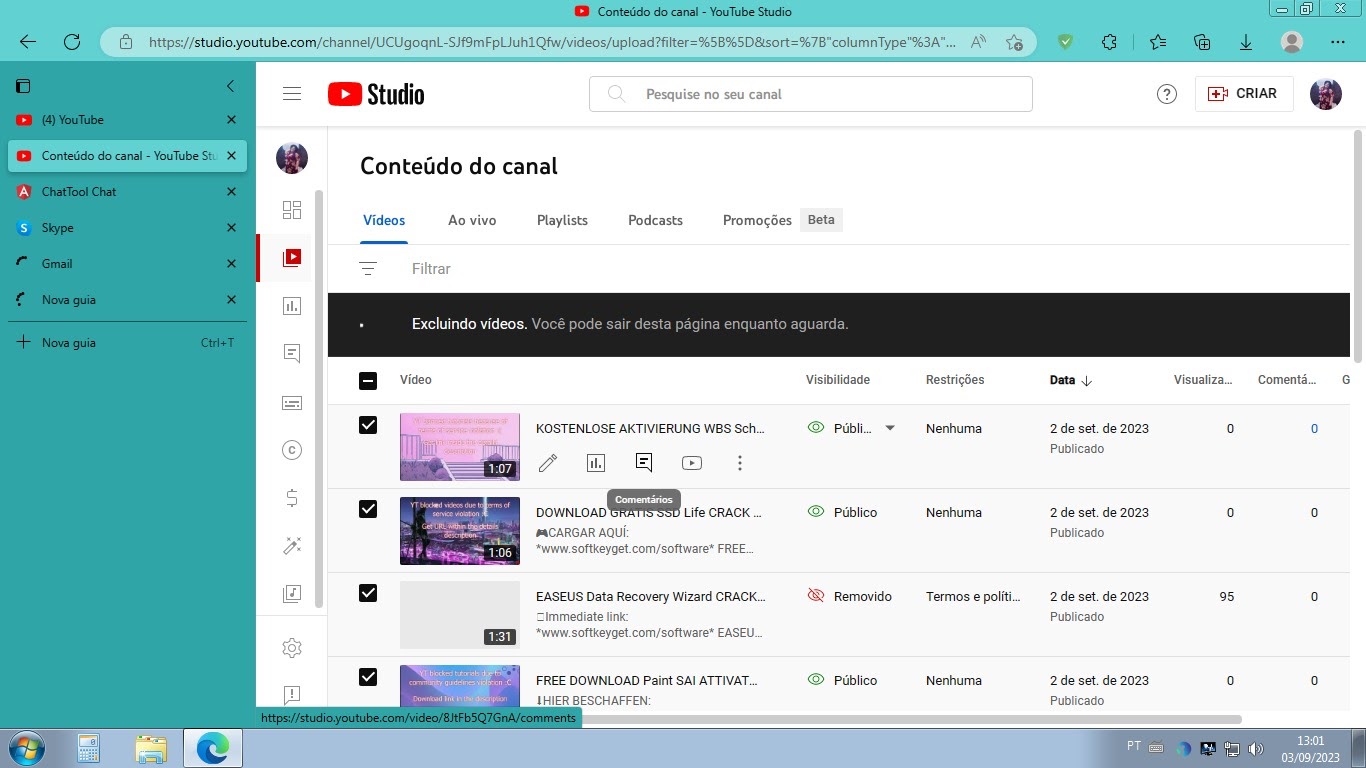1366x768 pixels.
Task: Open comments for KOSTENLOSE AKTIVIERUNG video
Action: pyautogui.click(x=644, y=463)
